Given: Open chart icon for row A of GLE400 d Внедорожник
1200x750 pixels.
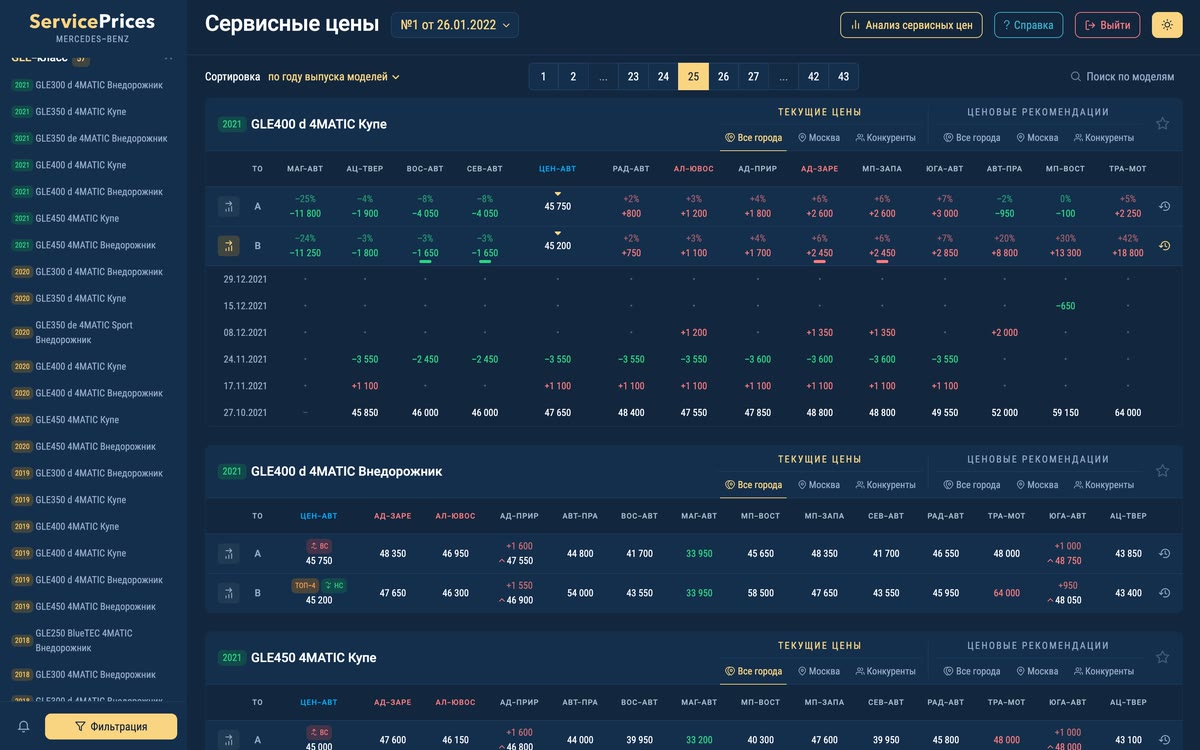Looking at the screenshot, I should pos(229,553).
